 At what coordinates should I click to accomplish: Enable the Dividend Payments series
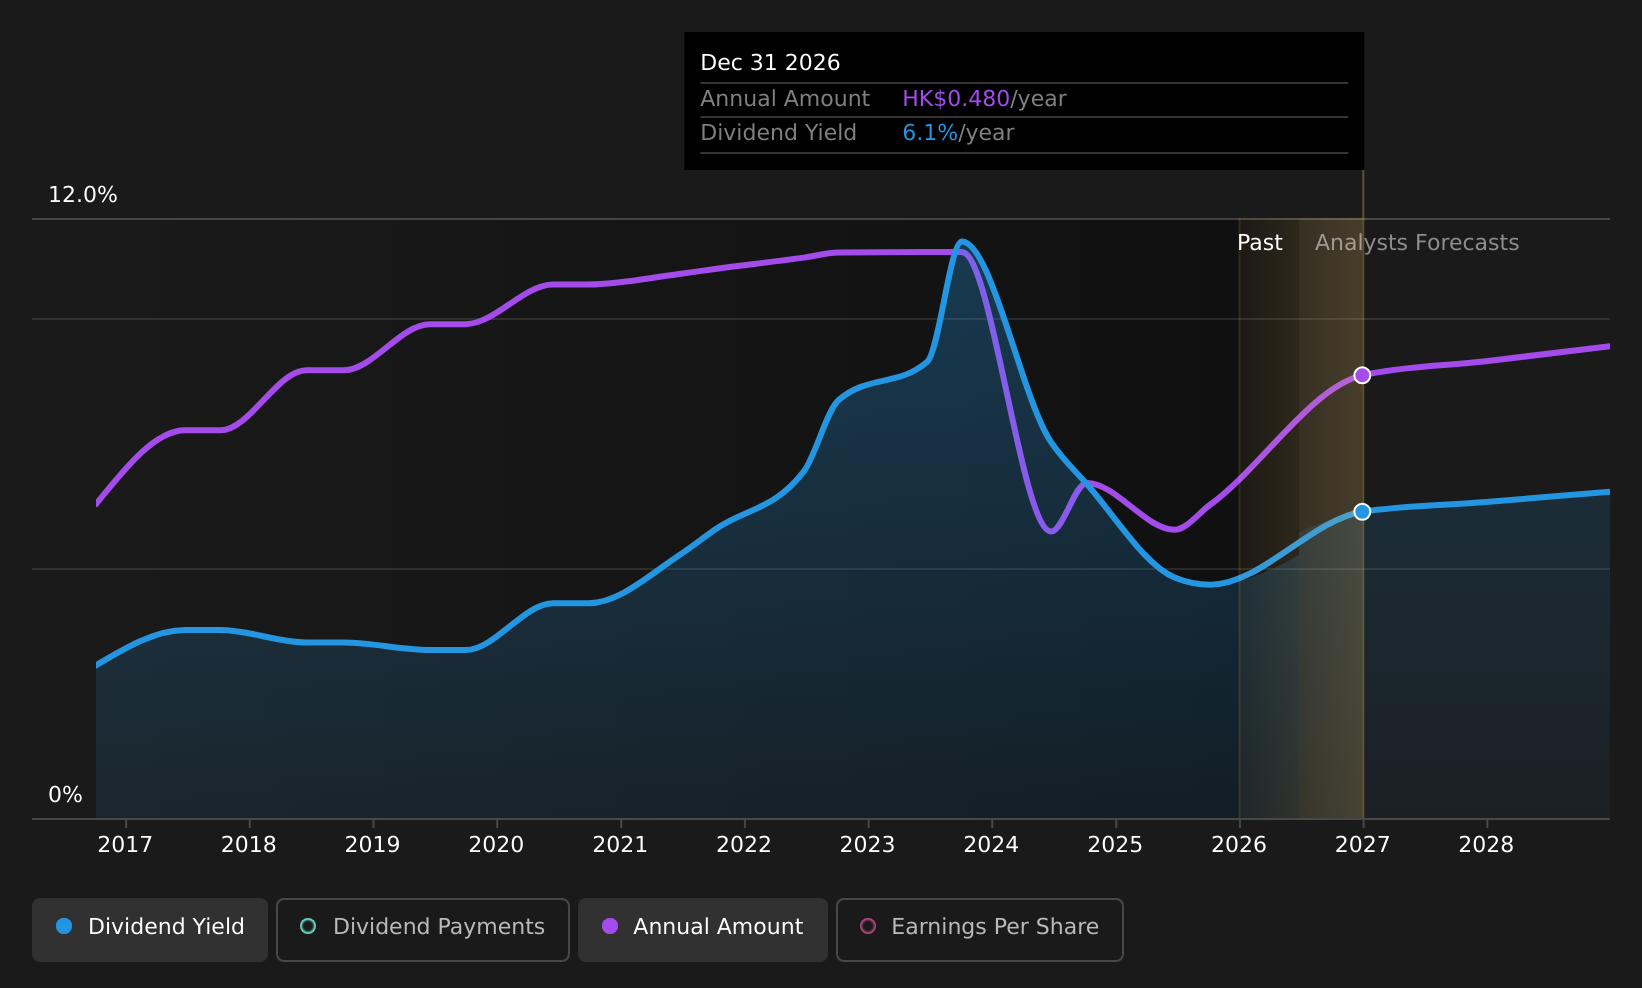click(423, 929)
